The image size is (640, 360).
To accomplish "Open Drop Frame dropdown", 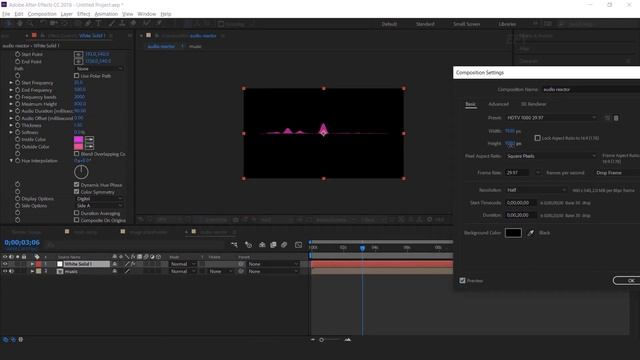I will 616,173.
